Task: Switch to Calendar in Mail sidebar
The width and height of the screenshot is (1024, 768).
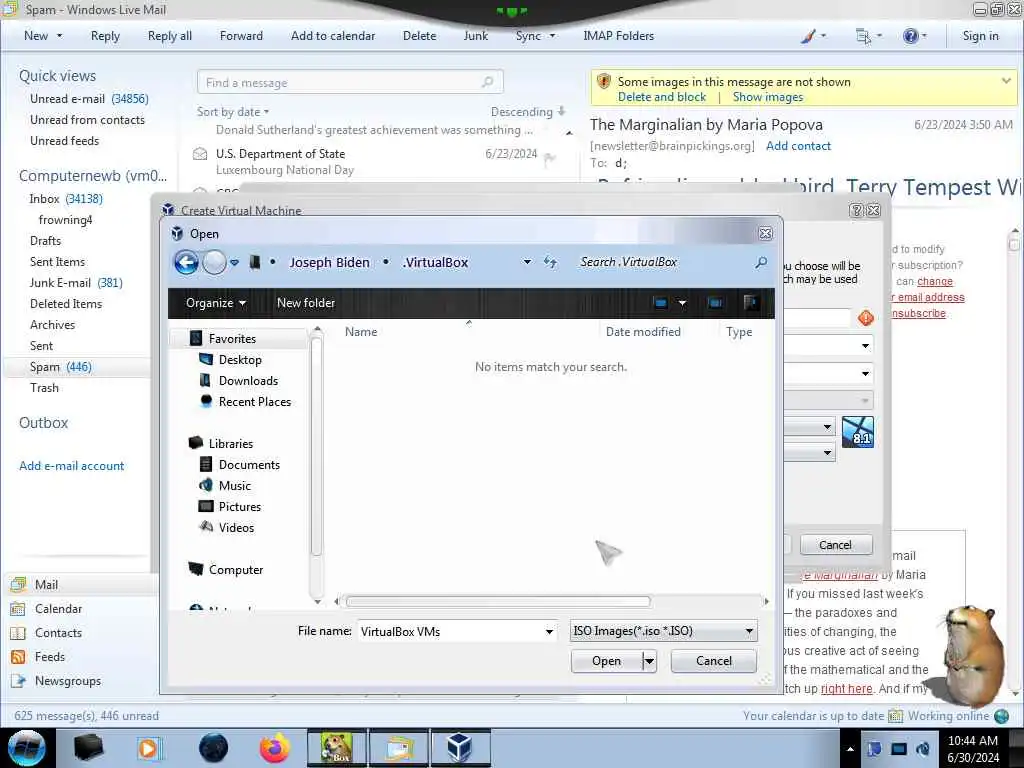Action: click(58, 609)
